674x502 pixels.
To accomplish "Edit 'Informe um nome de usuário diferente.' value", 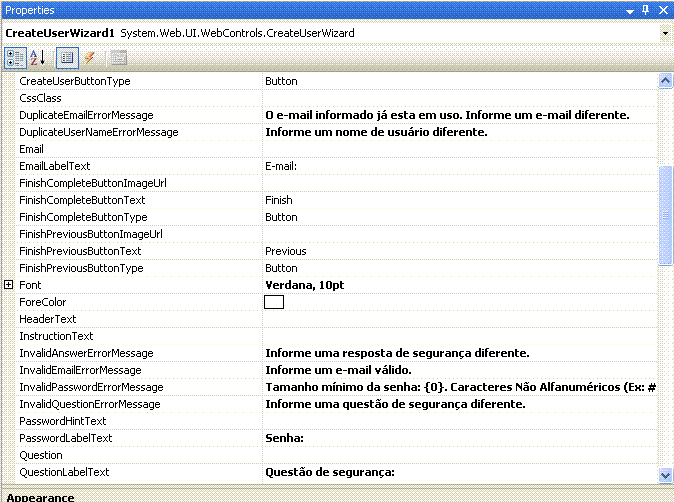I will pyautogui.click(x=460, y=132).
